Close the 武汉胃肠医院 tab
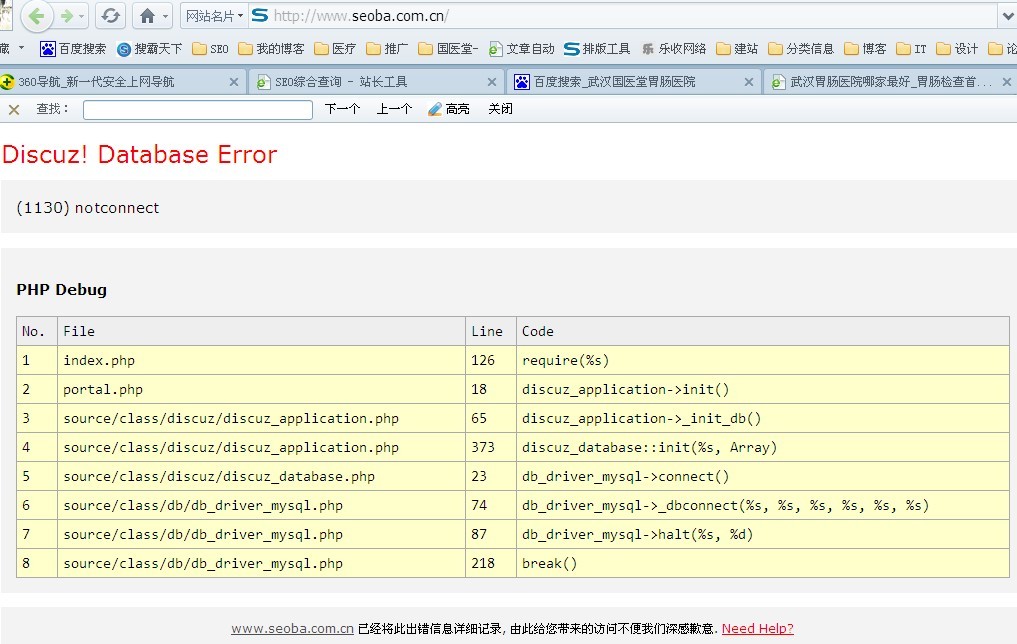 [1006, 82]
